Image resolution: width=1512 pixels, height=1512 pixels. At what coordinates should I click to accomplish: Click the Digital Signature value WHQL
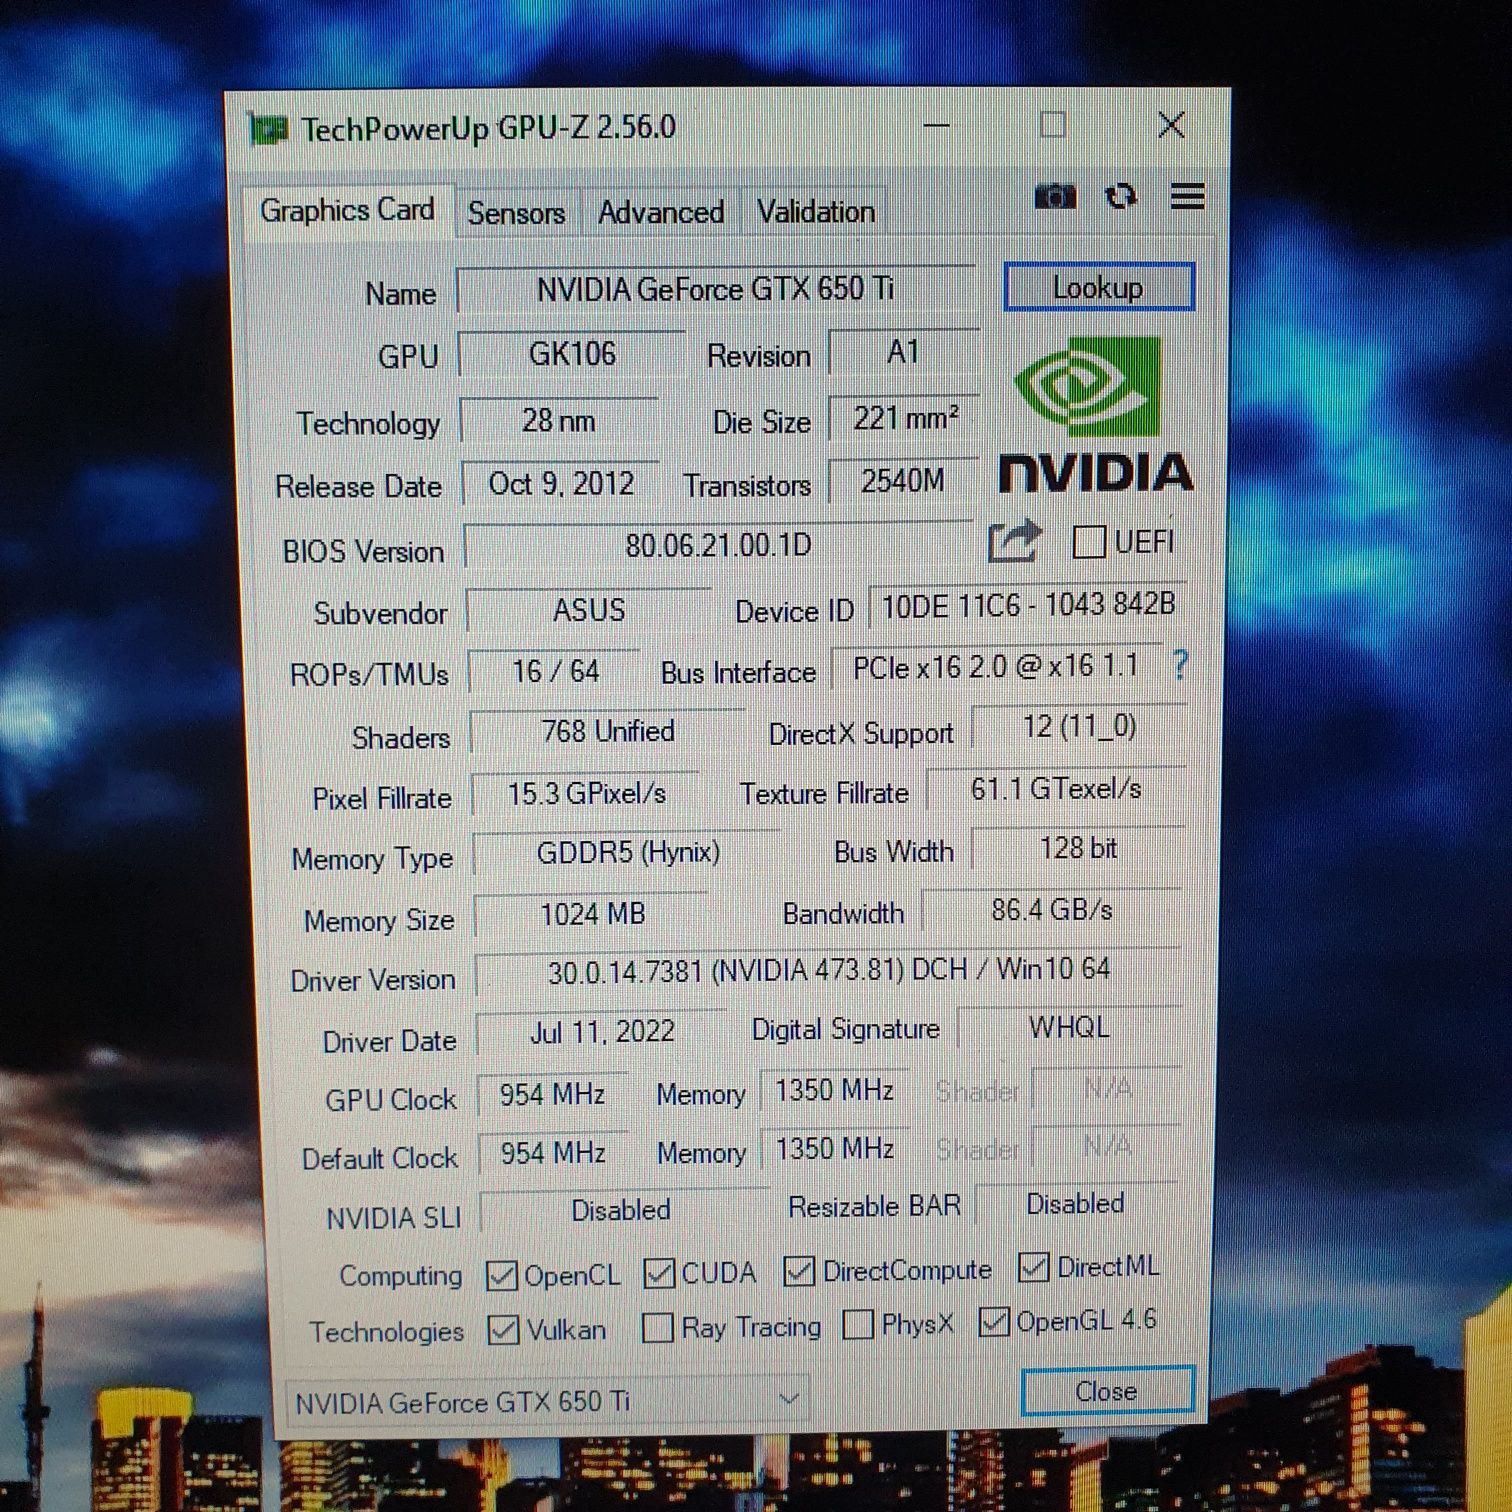coord(1069,1028)
